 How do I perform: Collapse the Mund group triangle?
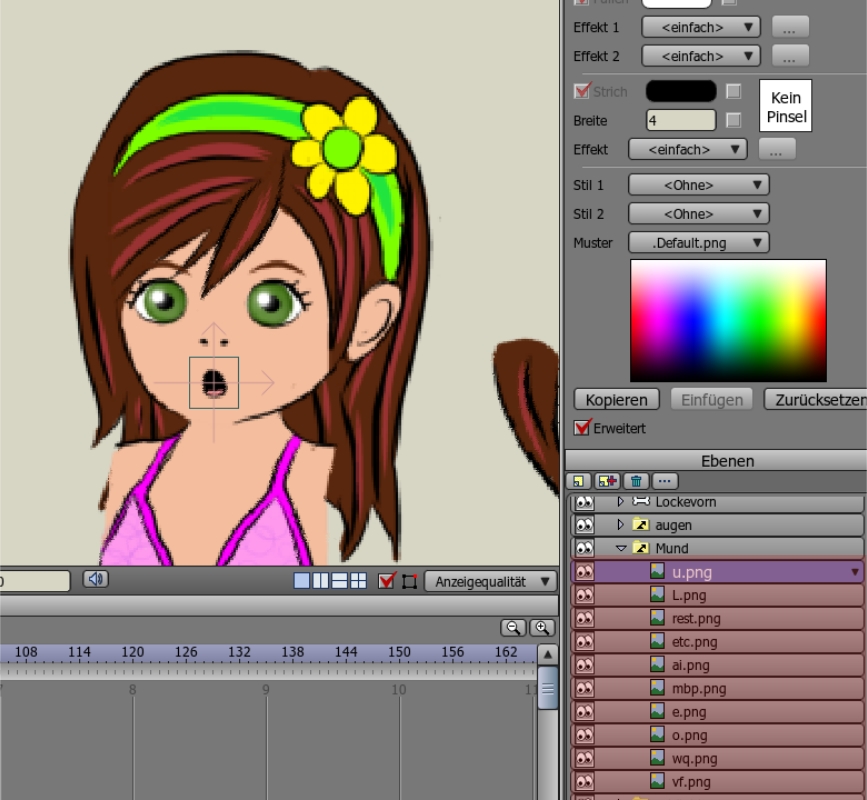pos(620,548)
